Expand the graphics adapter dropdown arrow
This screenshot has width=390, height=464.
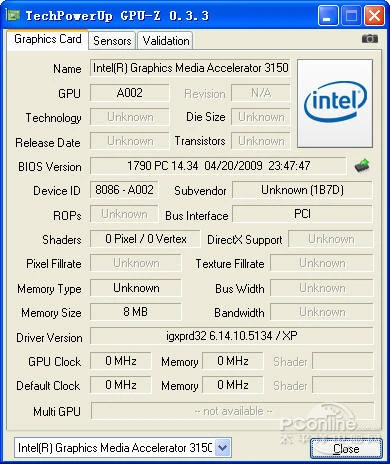tap(222, 448)
